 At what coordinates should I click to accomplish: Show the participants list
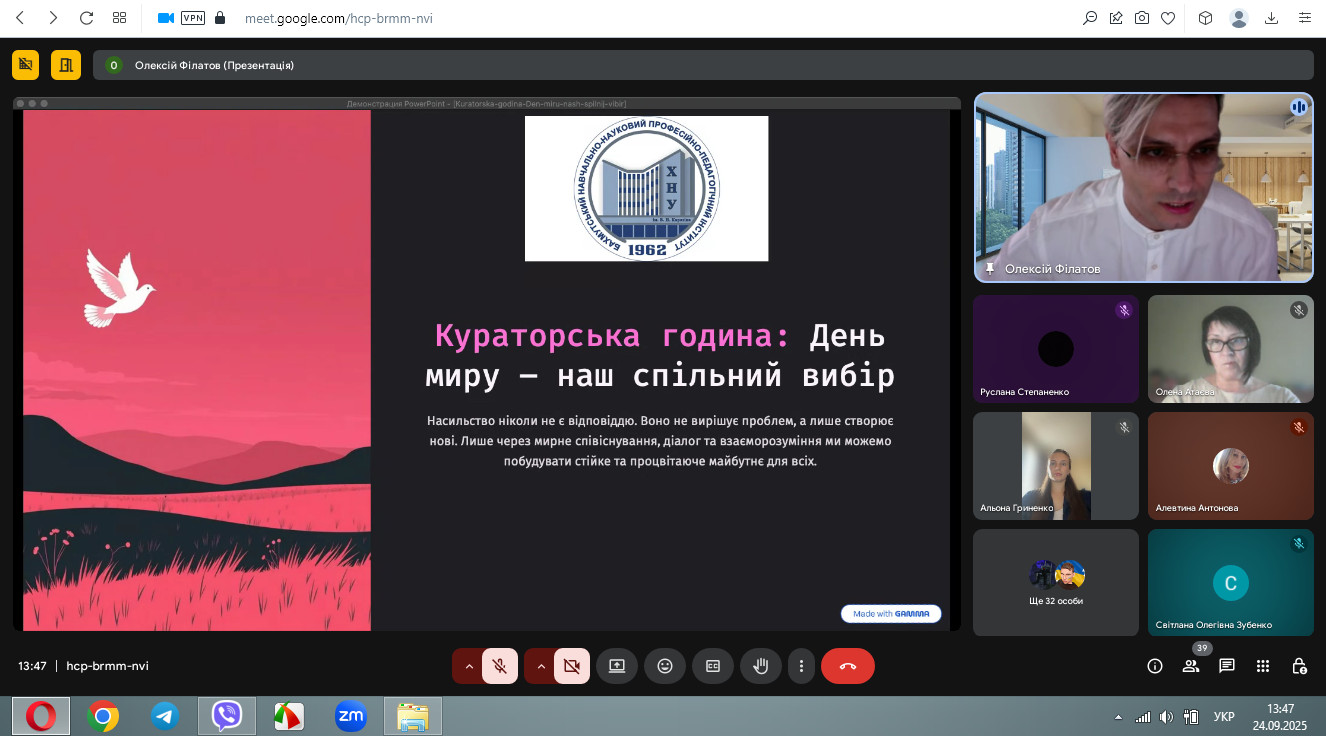pyautogui.click(x=1191, y=666)
